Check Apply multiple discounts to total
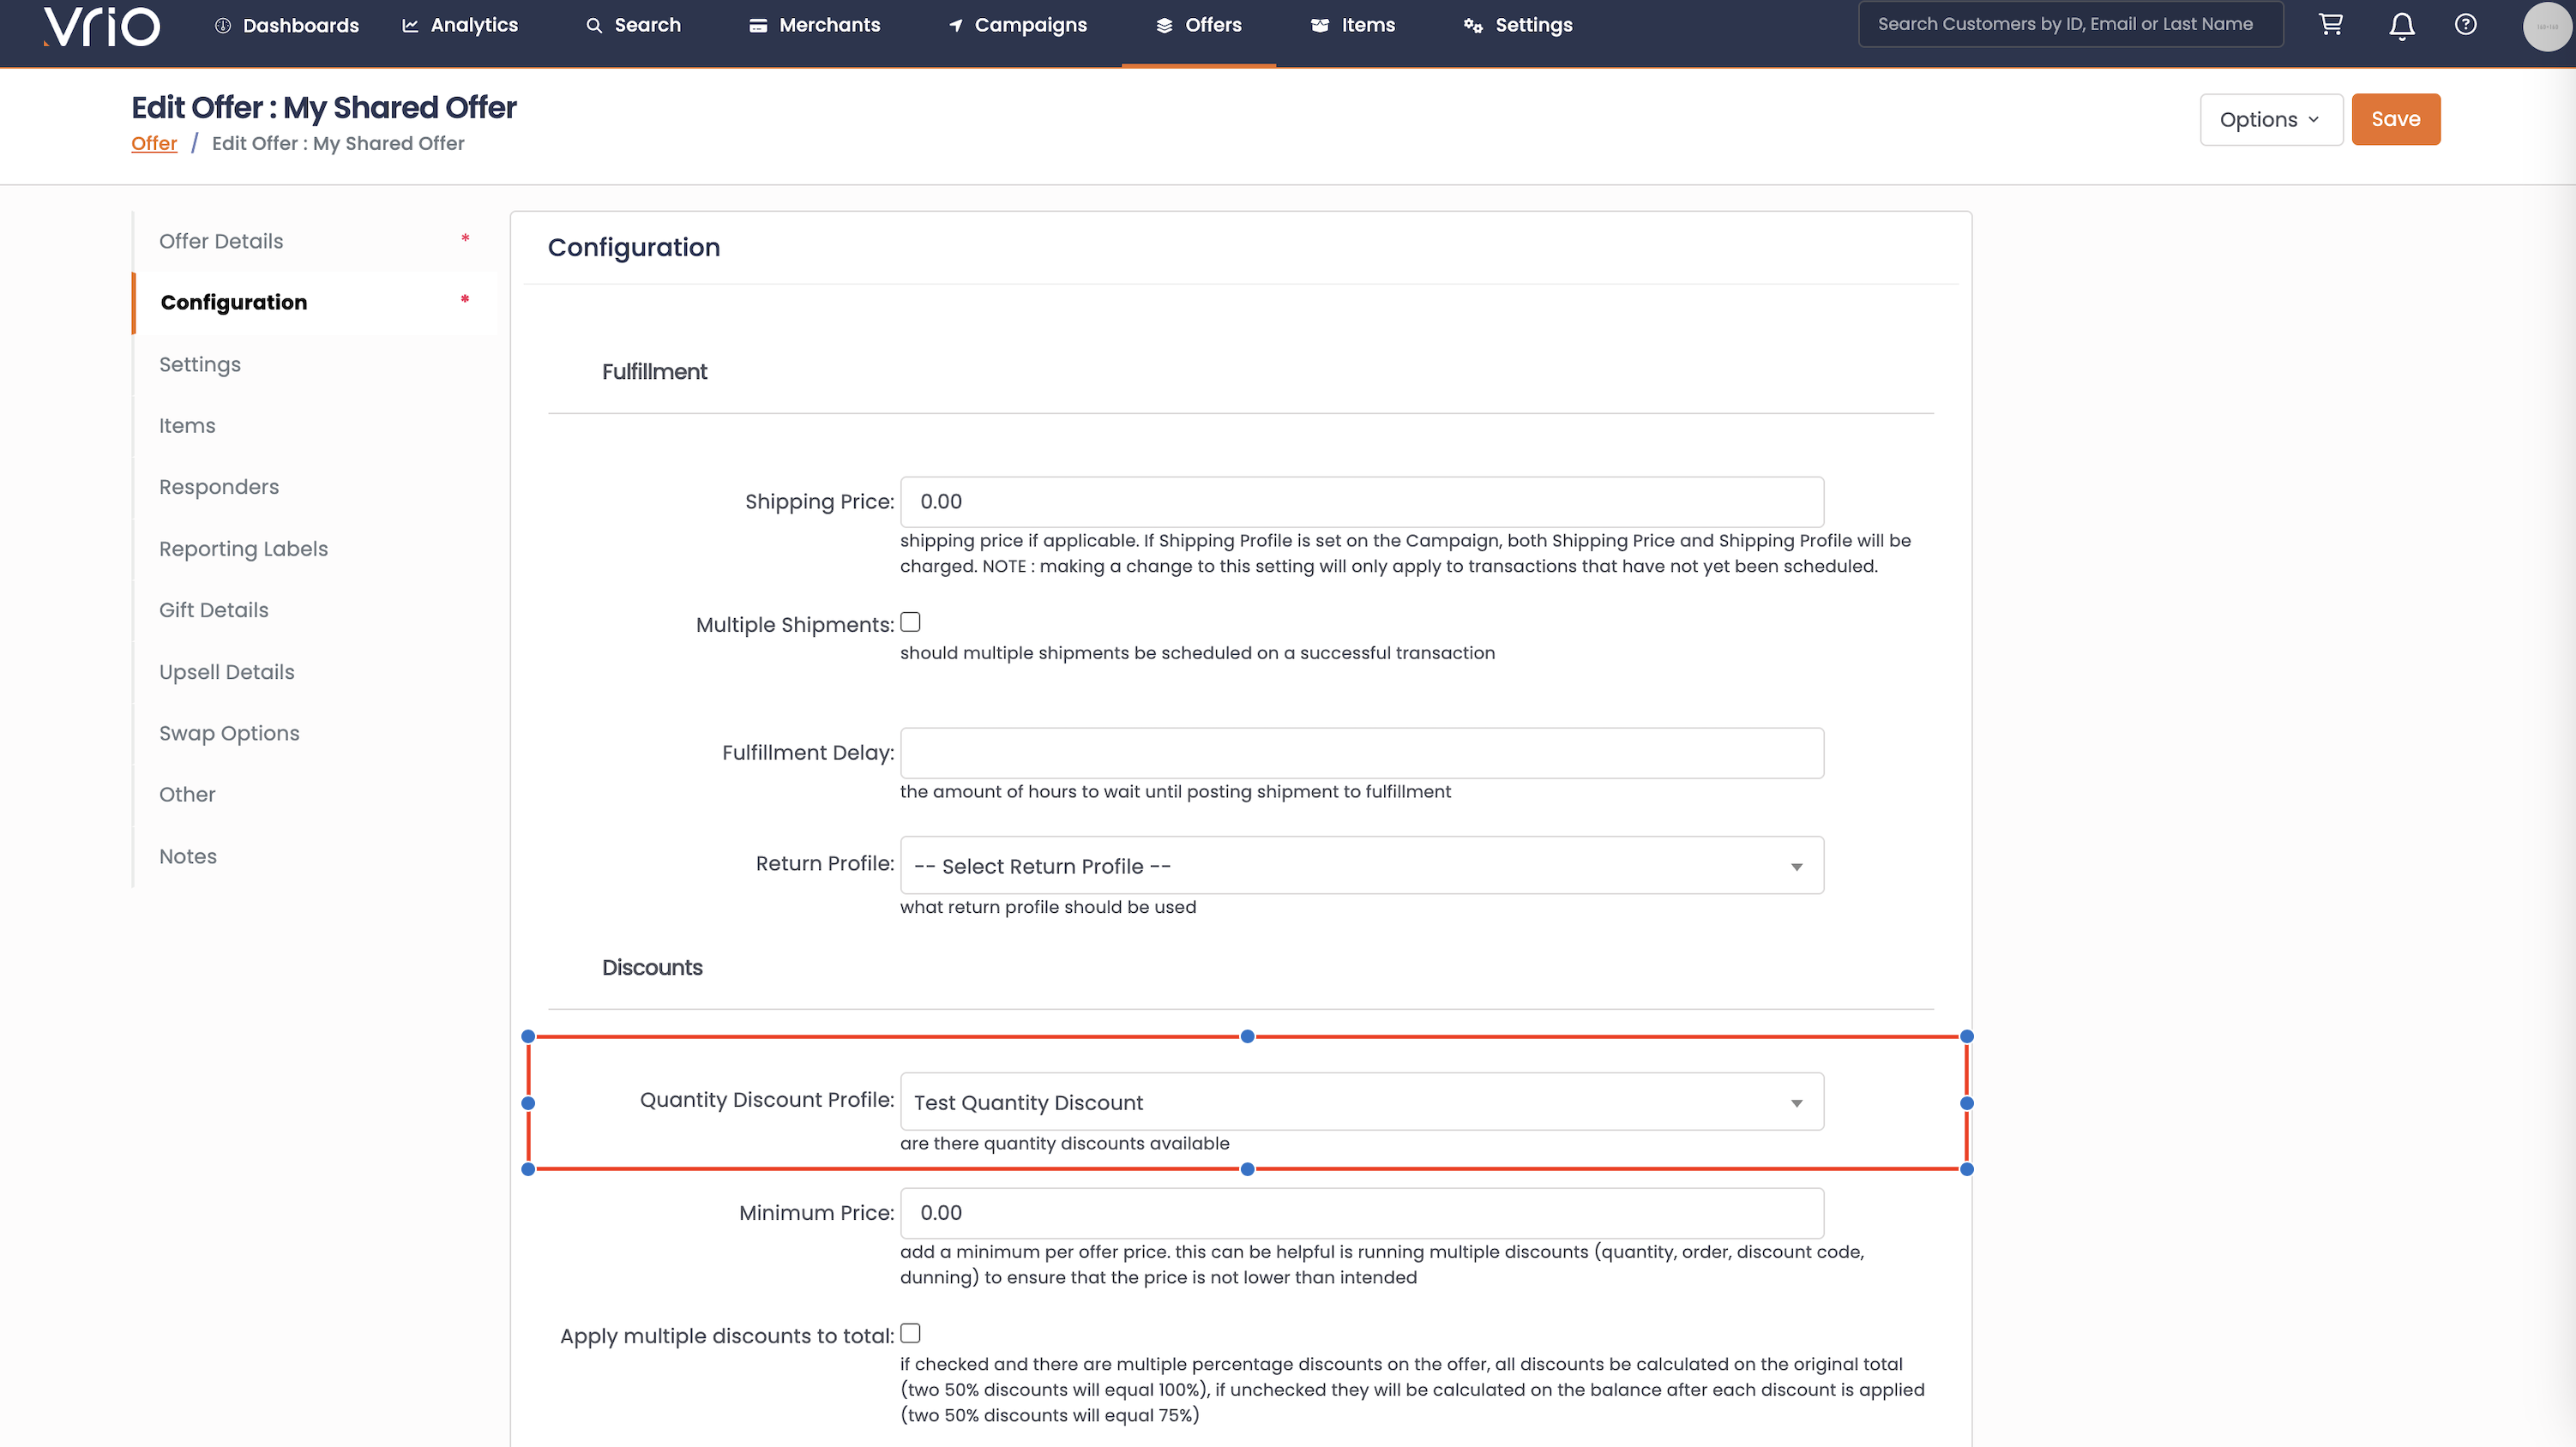 (x=910, y=1333)
